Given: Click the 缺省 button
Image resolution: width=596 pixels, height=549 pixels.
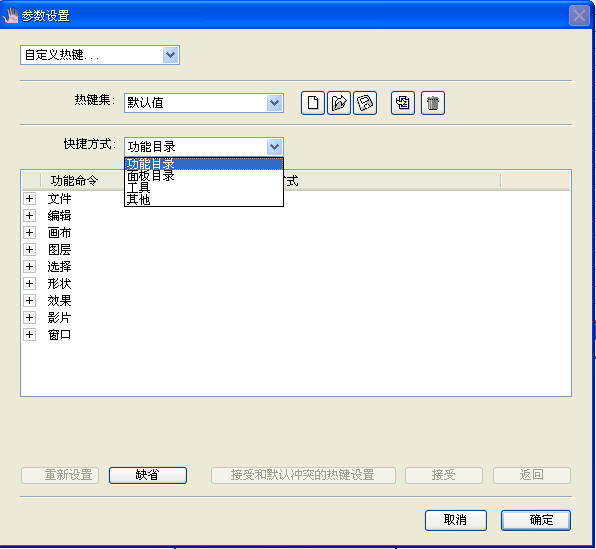Looking at the screenshot, I should pos(148,475).
